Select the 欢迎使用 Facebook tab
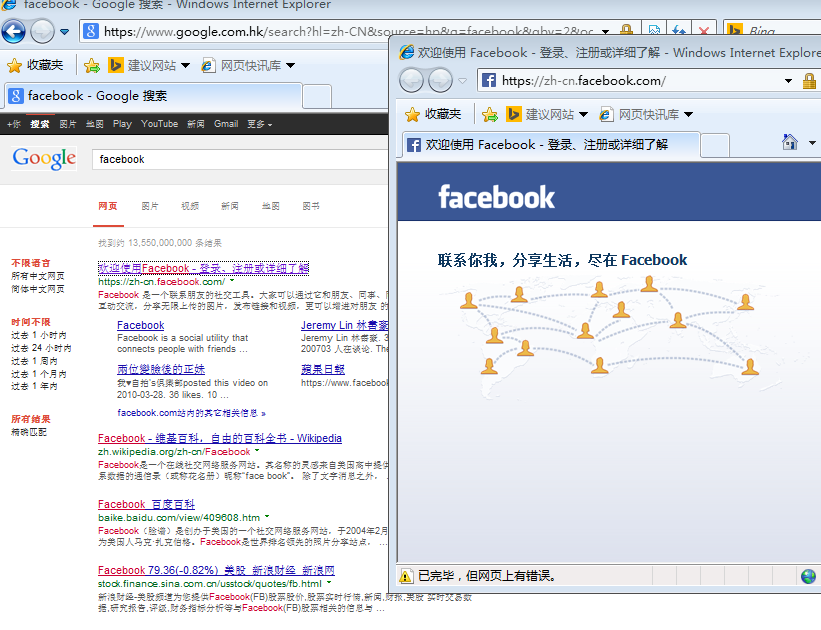 (x=551, y=145)
